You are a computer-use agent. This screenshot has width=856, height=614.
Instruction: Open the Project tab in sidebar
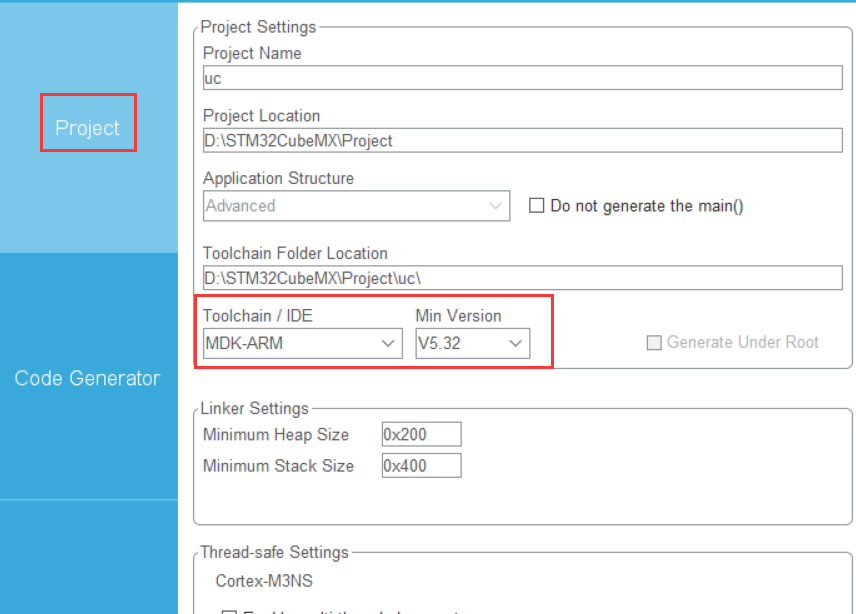pyautogui.click(x=88, y=128)
